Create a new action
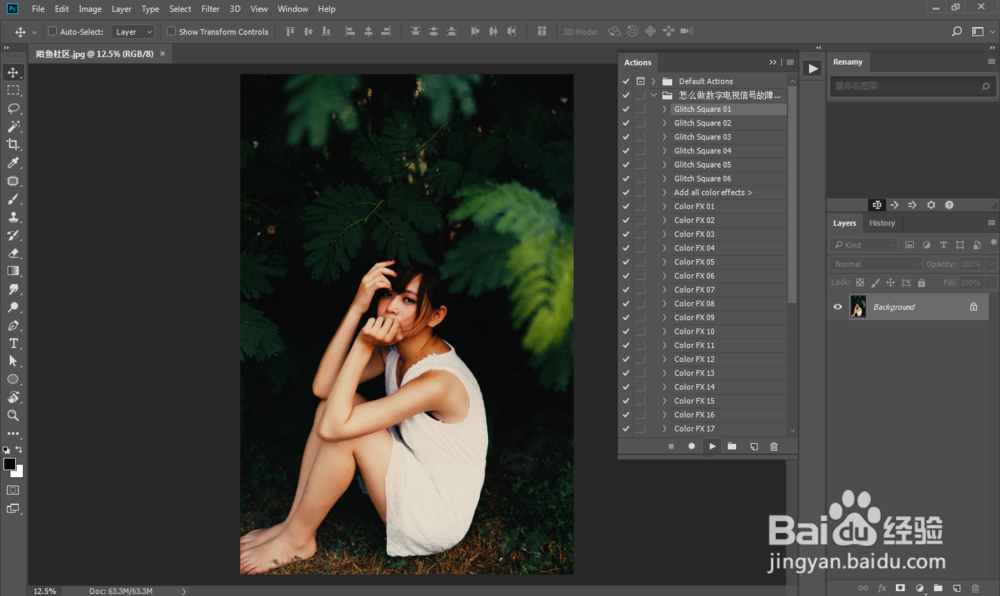 pyautogui.click(x=754, y=446)
